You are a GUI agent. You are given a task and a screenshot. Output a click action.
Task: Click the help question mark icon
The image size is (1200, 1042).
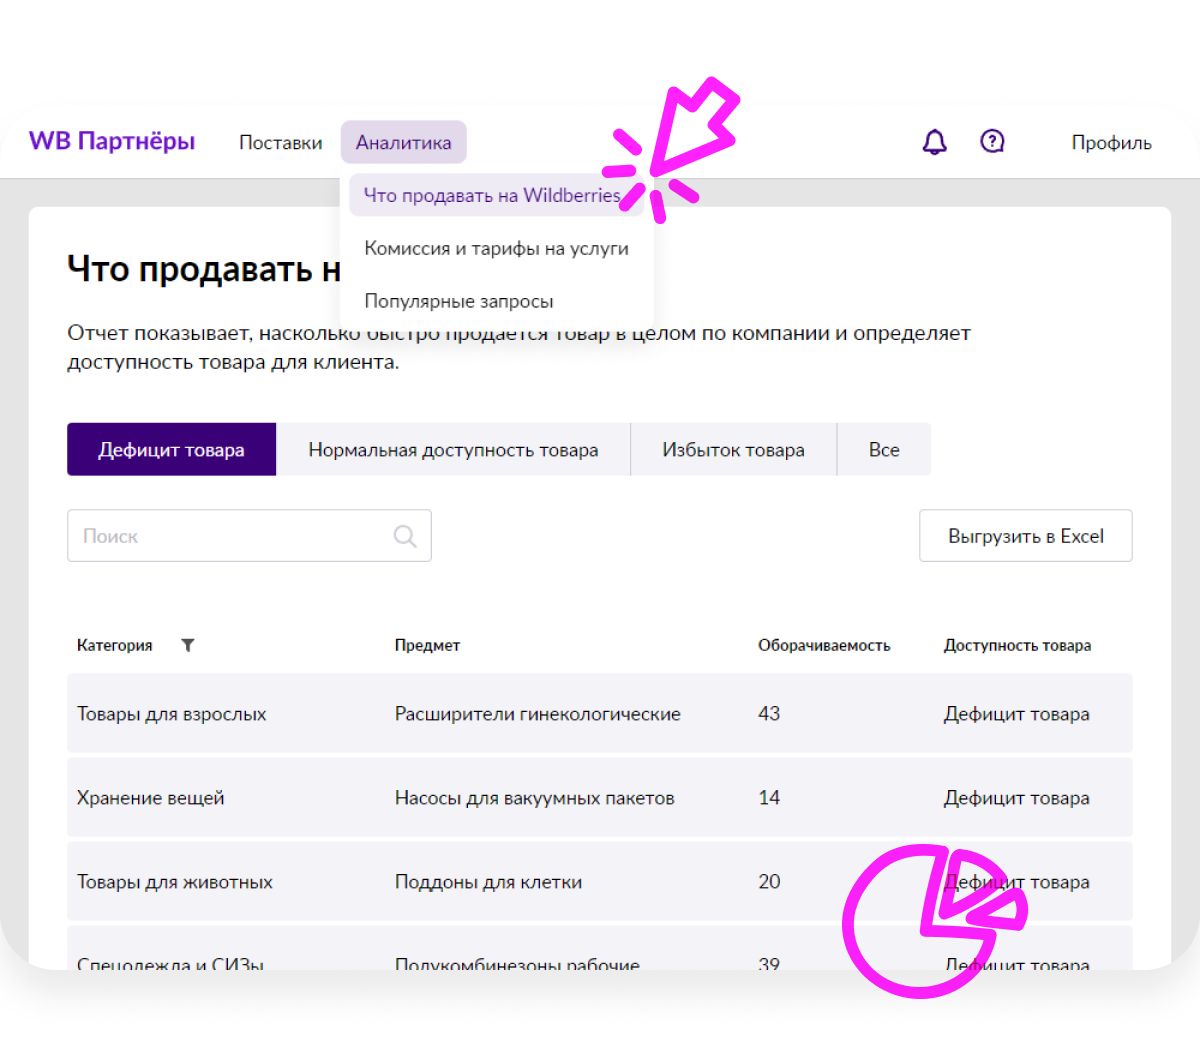coord(991,142)
